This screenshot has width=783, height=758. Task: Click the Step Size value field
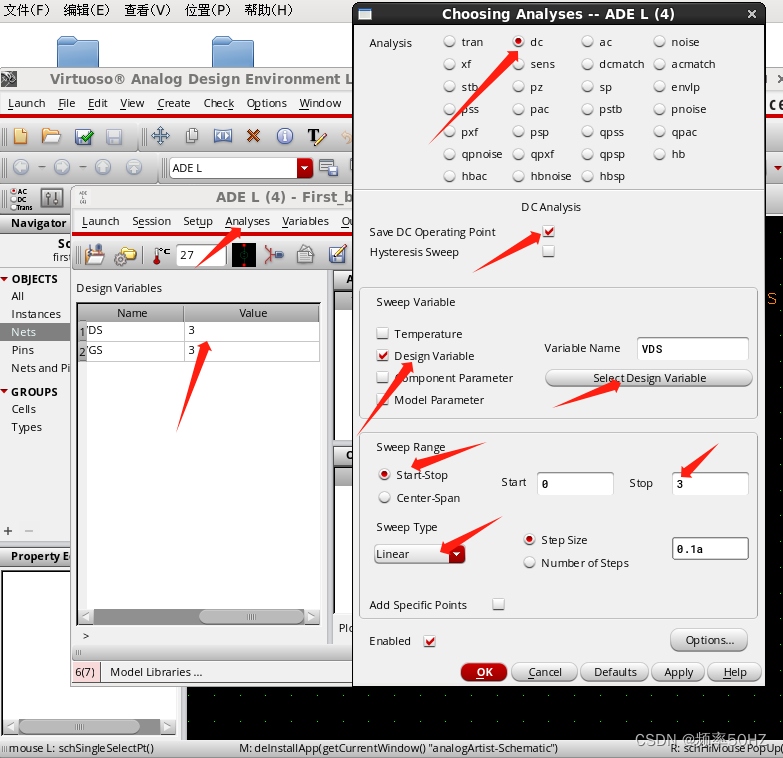pyautogui.click(x=710, y=549)
